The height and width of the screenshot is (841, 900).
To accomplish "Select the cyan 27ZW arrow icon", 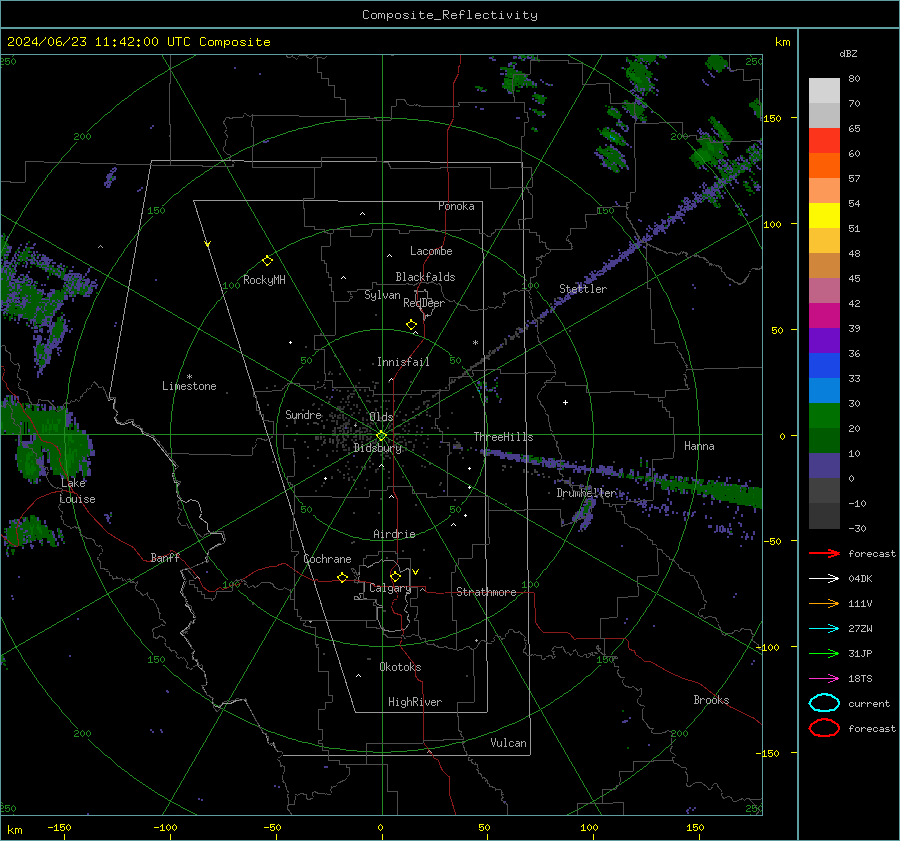I will (x=824, y=629).
